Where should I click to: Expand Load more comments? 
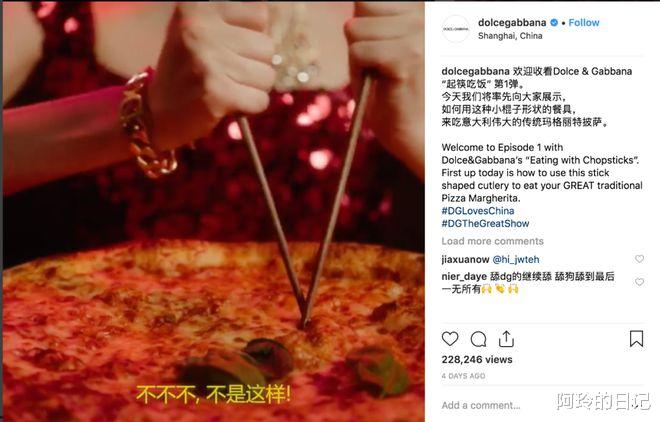492,241
